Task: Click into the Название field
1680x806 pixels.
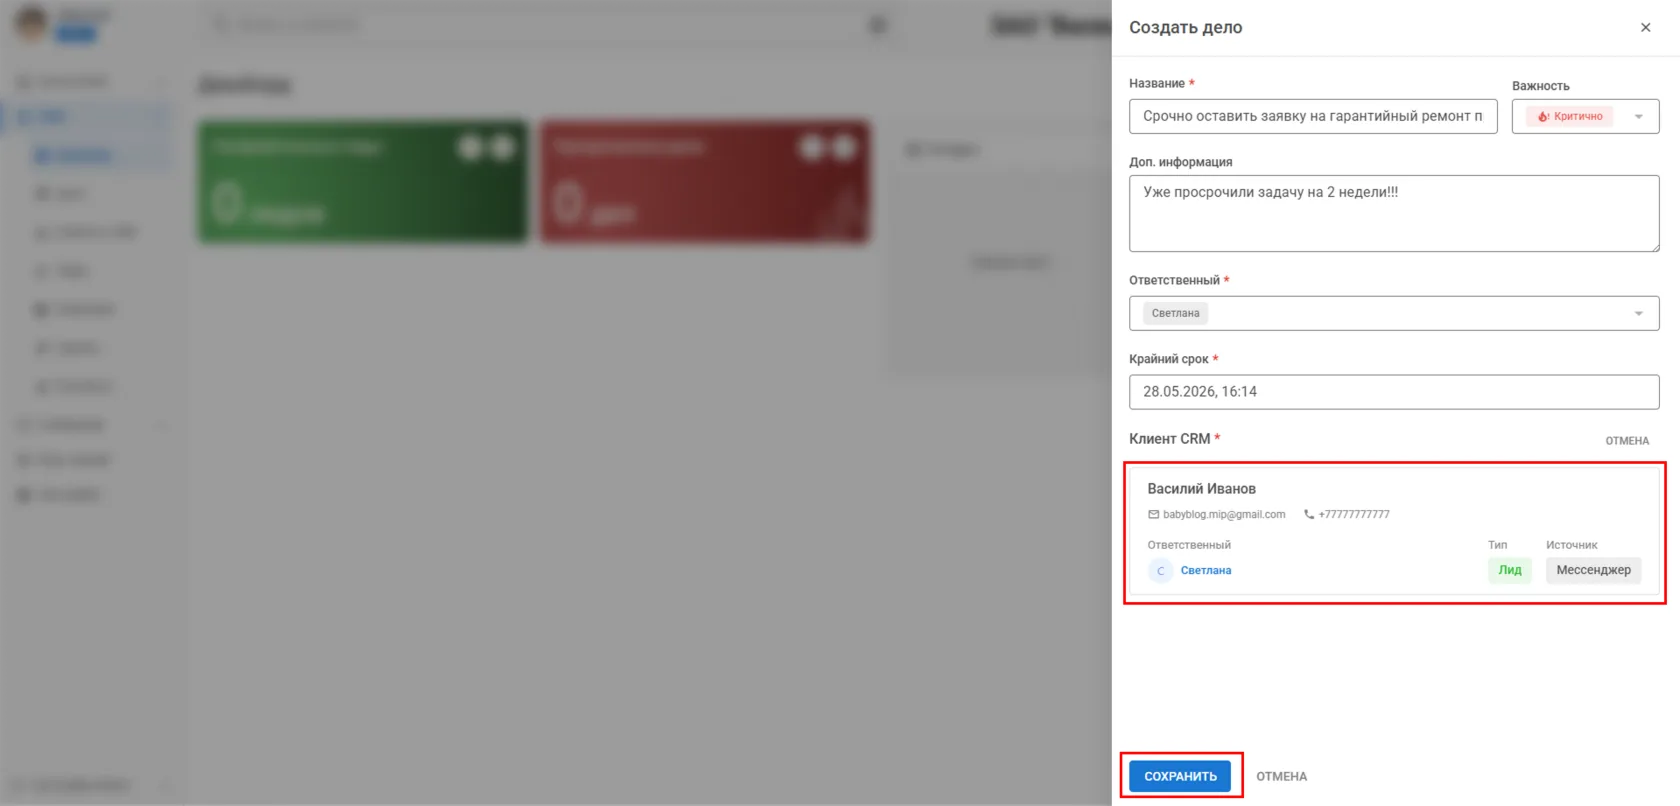Action: coord(1313,116)
